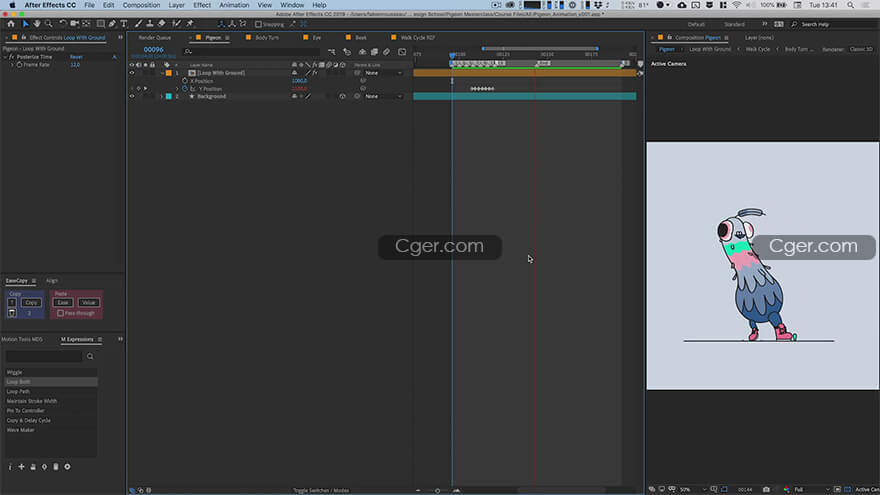The height and width of the screenshot is (495, 880).
Task: Collapse the Loop With Ground layer twirl
Action: 162,73
